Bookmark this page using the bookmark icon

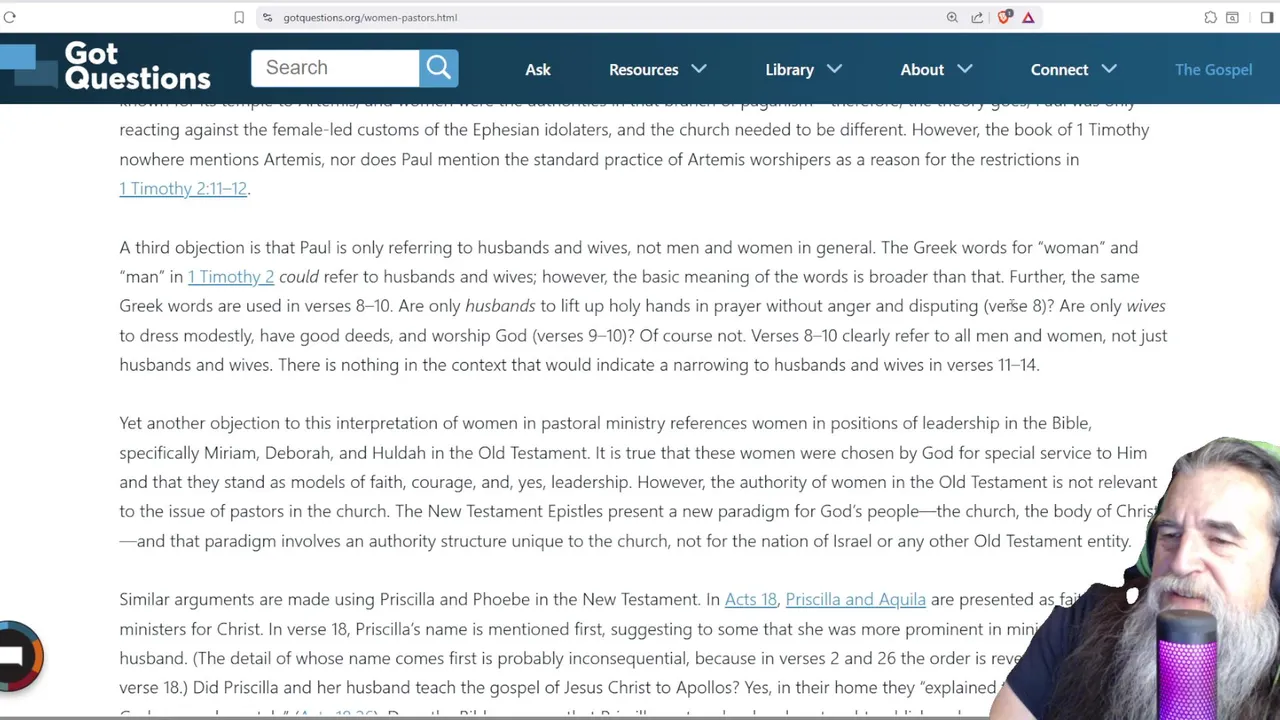239,17
